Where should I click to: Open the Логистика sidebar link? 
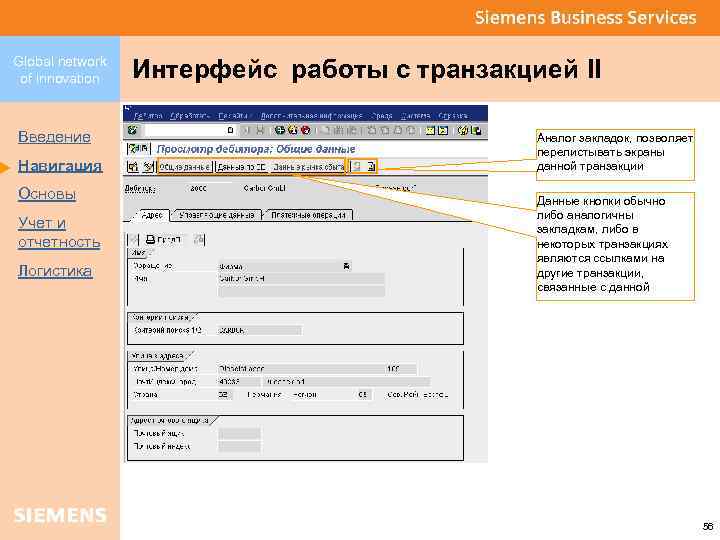(55, 271)
